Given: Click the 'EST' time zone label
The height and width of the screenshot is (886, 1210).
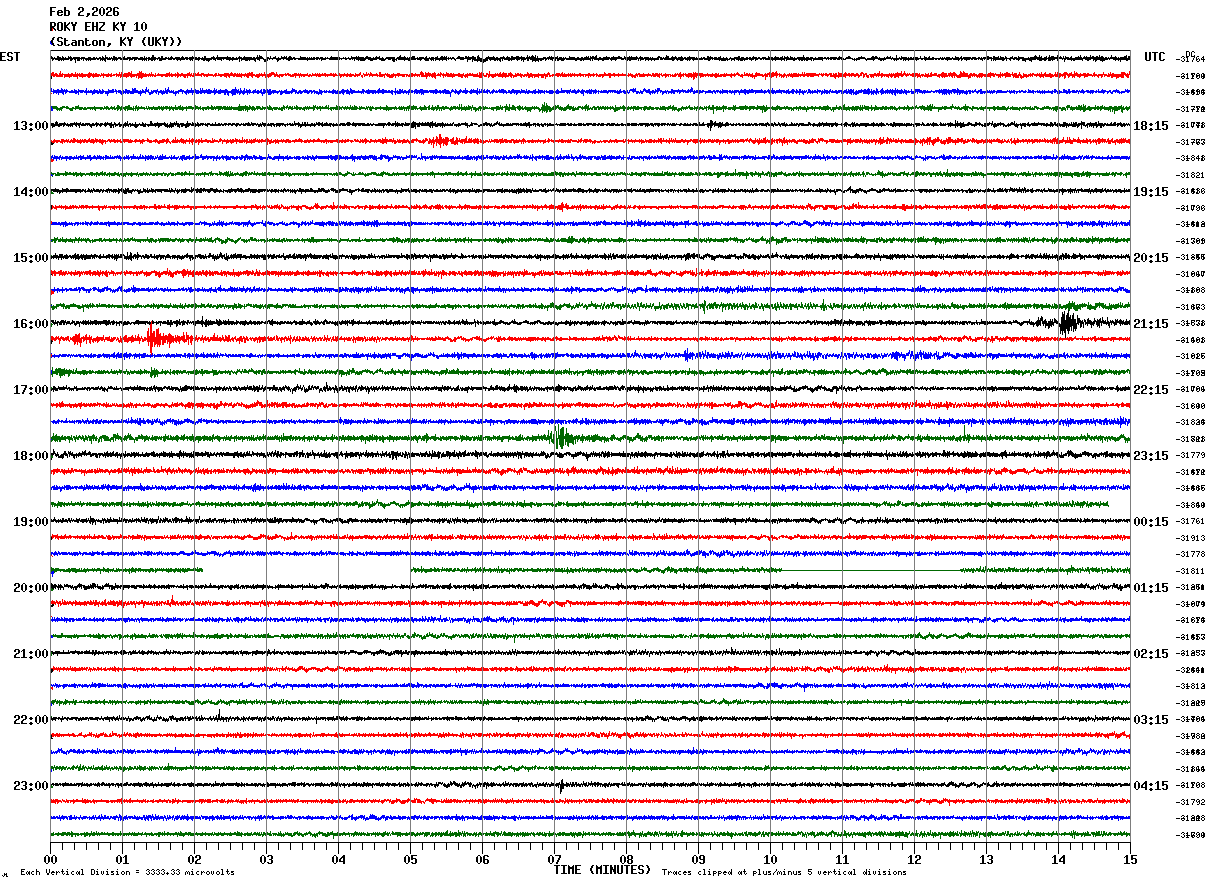Looking at the screenshot, I should point(10,57).
